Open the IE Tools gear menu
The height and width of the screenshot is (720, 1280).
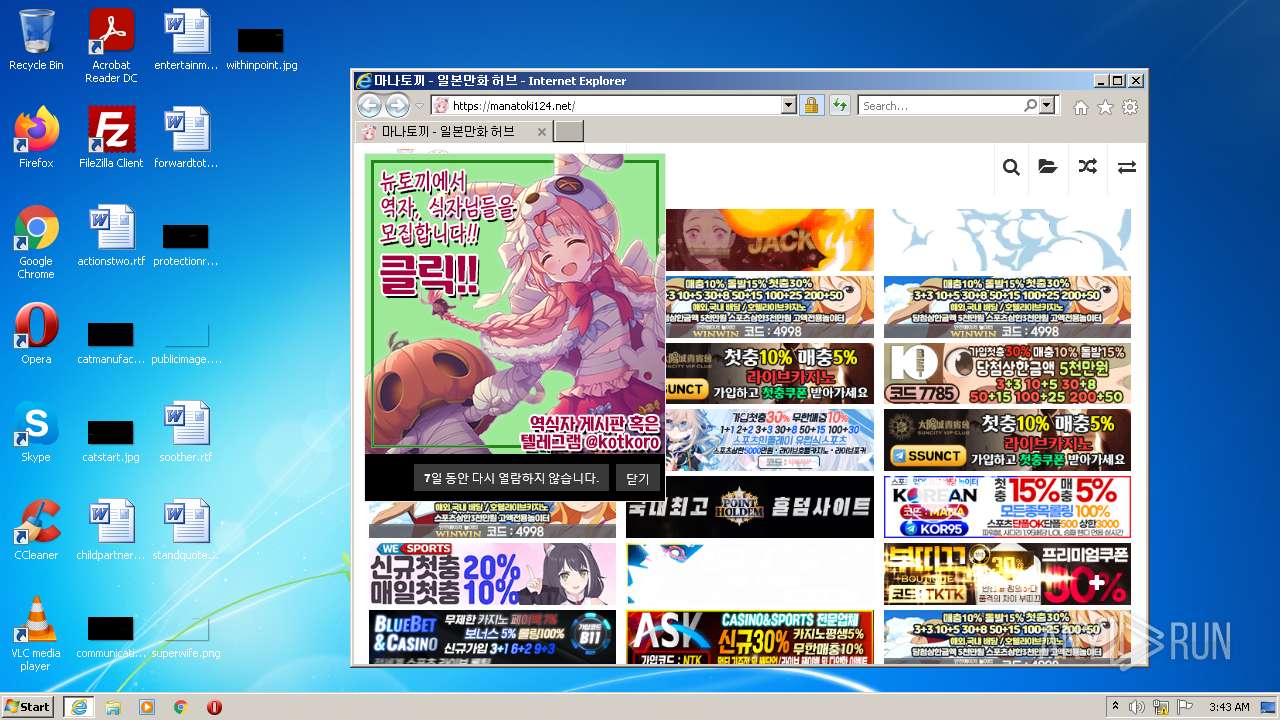click(x=1130, y=107)
